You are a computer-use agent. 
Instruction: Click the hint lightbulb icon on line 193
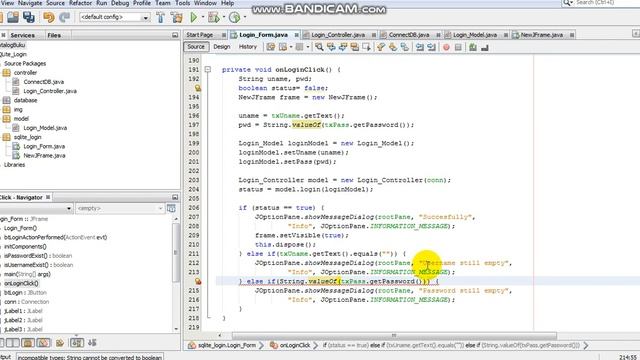pos(198,88)
